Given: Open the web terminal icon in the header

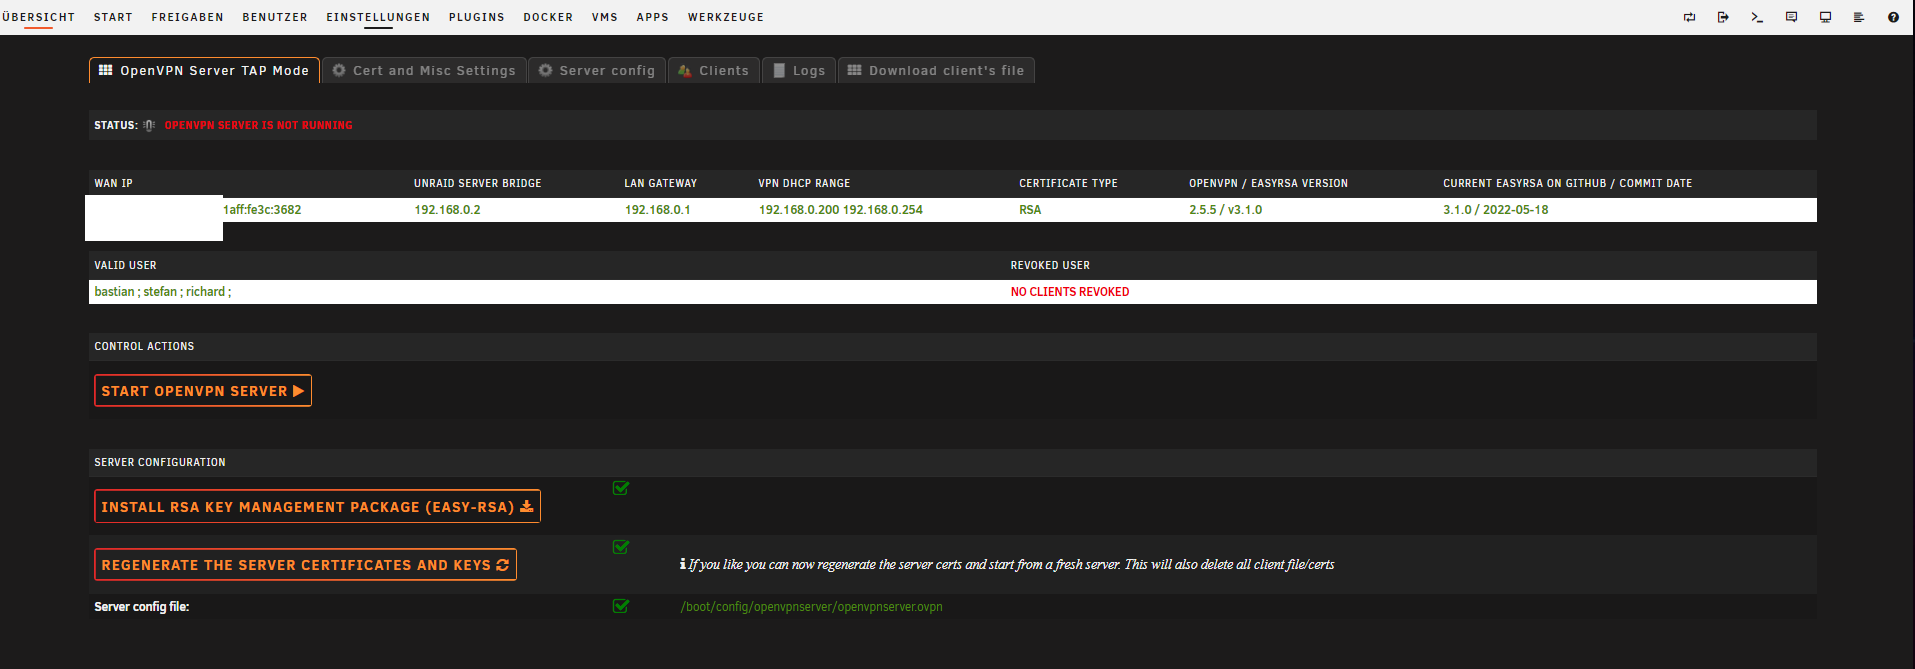Looking at the screenshot, I should 1757,17.
